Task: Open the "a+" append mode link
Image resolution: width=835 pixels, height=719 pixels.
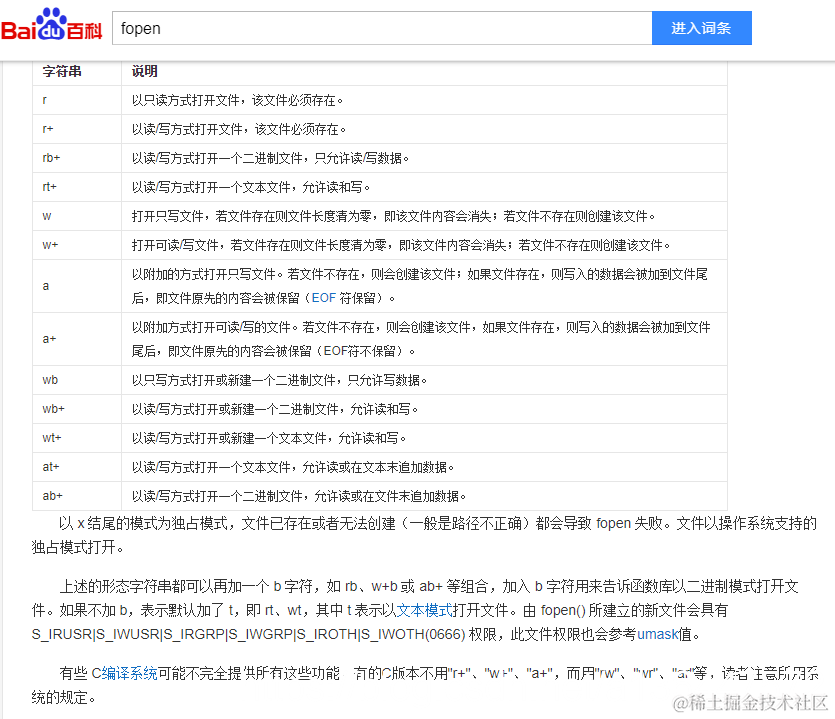Action: pyautogui.click(x=47, y=339)
